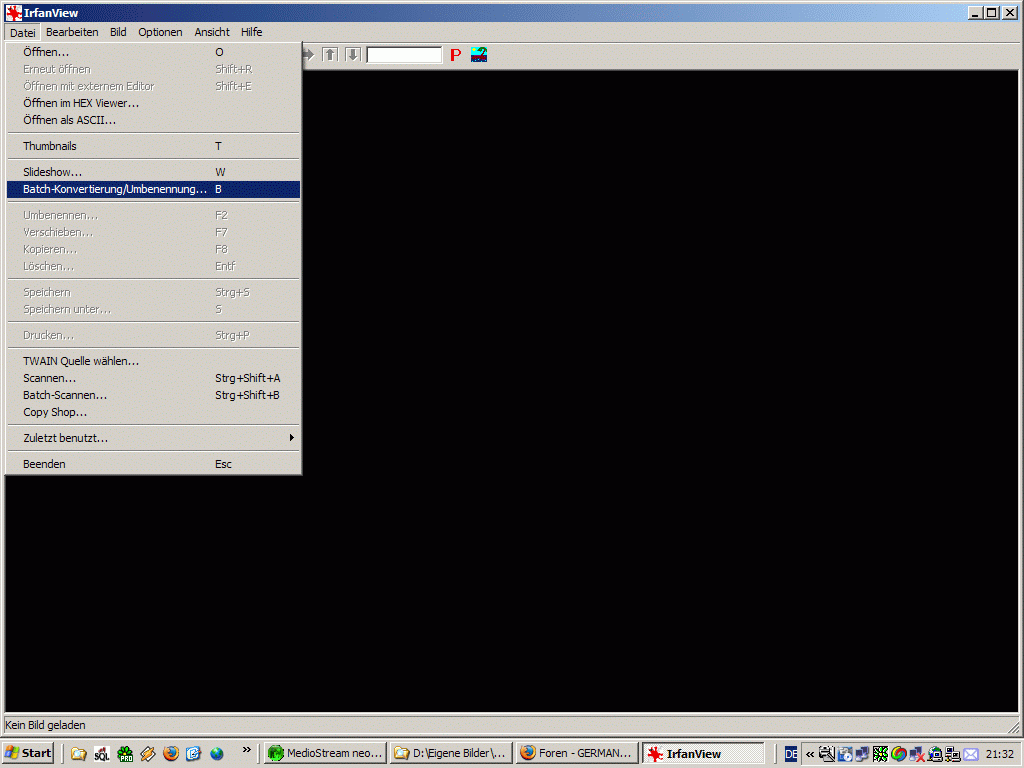The image size is (1024, 768).
Task: Open the Bild menu
Action: 118,32
